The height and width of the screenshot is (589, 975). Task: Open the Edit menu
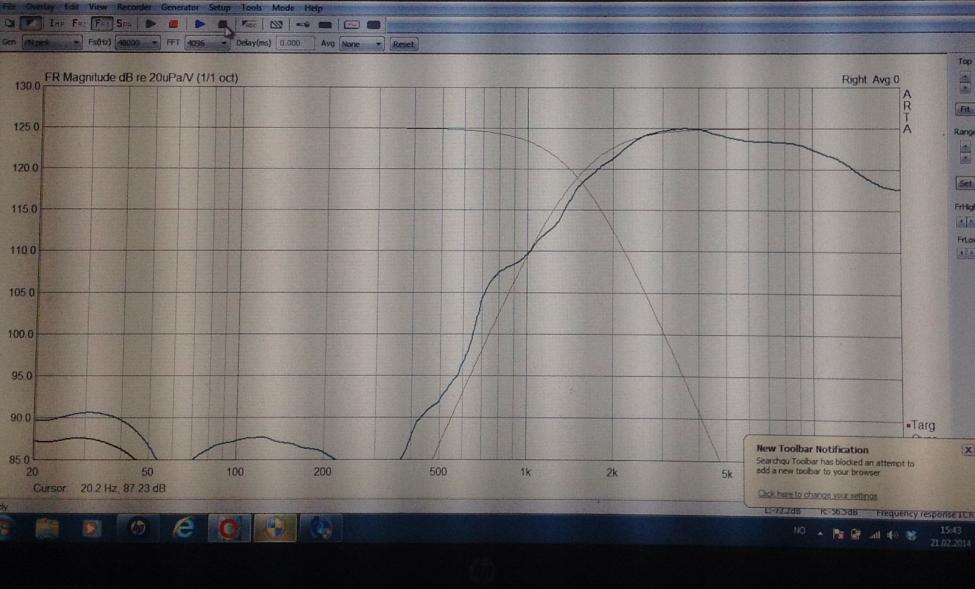coord(72,7)
